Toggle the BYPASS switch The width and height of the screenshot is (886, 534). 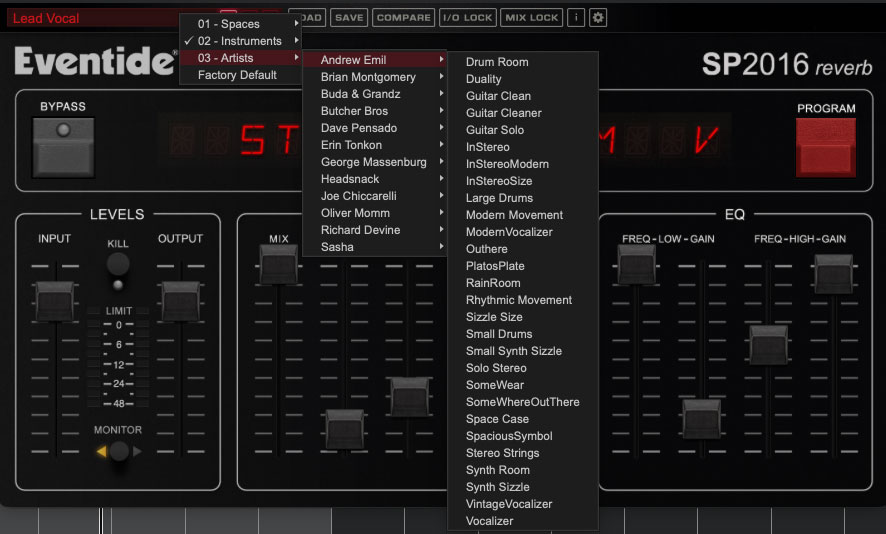[63, 147]
